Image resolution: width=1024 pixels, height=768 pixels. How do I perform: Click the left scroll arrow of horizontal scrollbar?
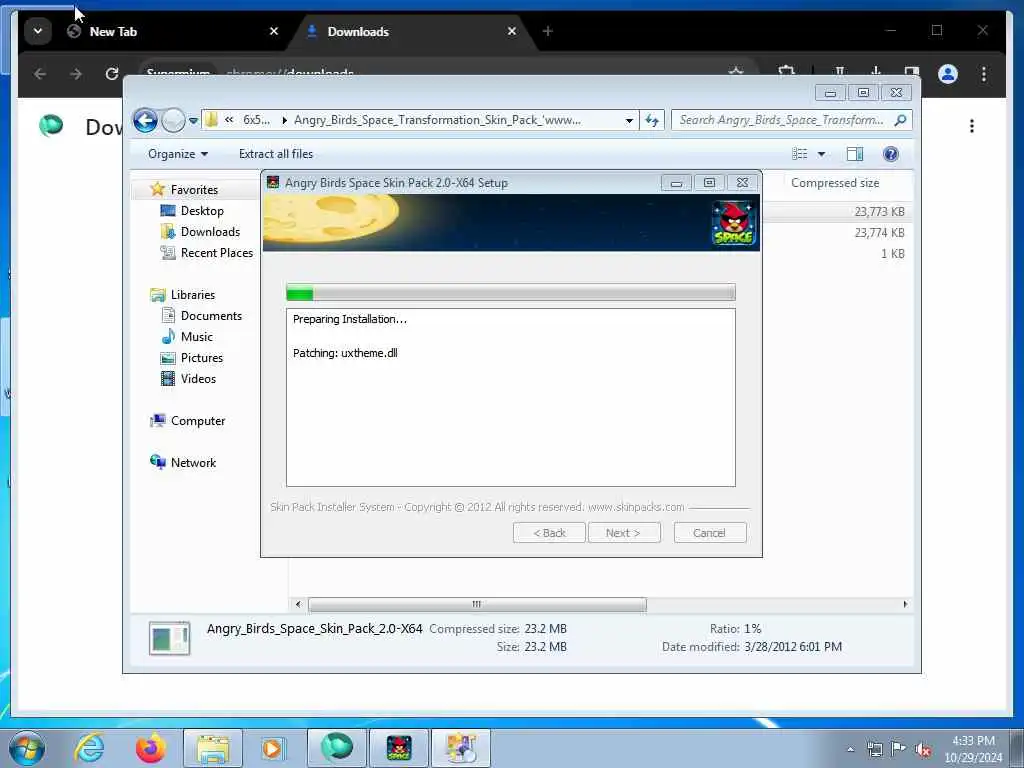[298, 605]
